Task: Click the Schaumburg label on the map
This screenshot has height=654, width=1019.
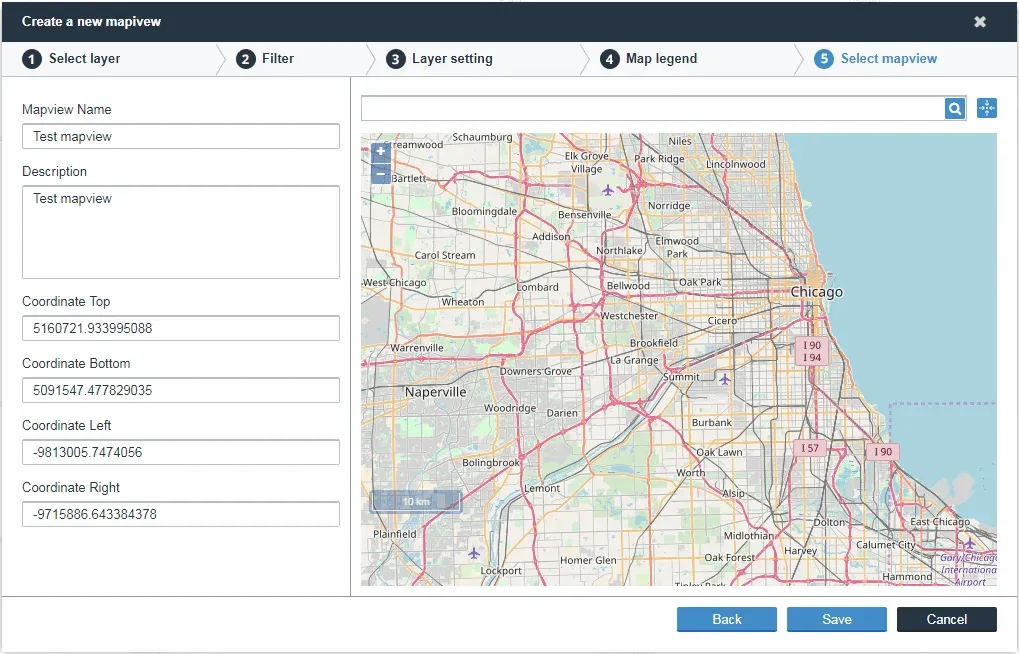Action: coord(482,137)
